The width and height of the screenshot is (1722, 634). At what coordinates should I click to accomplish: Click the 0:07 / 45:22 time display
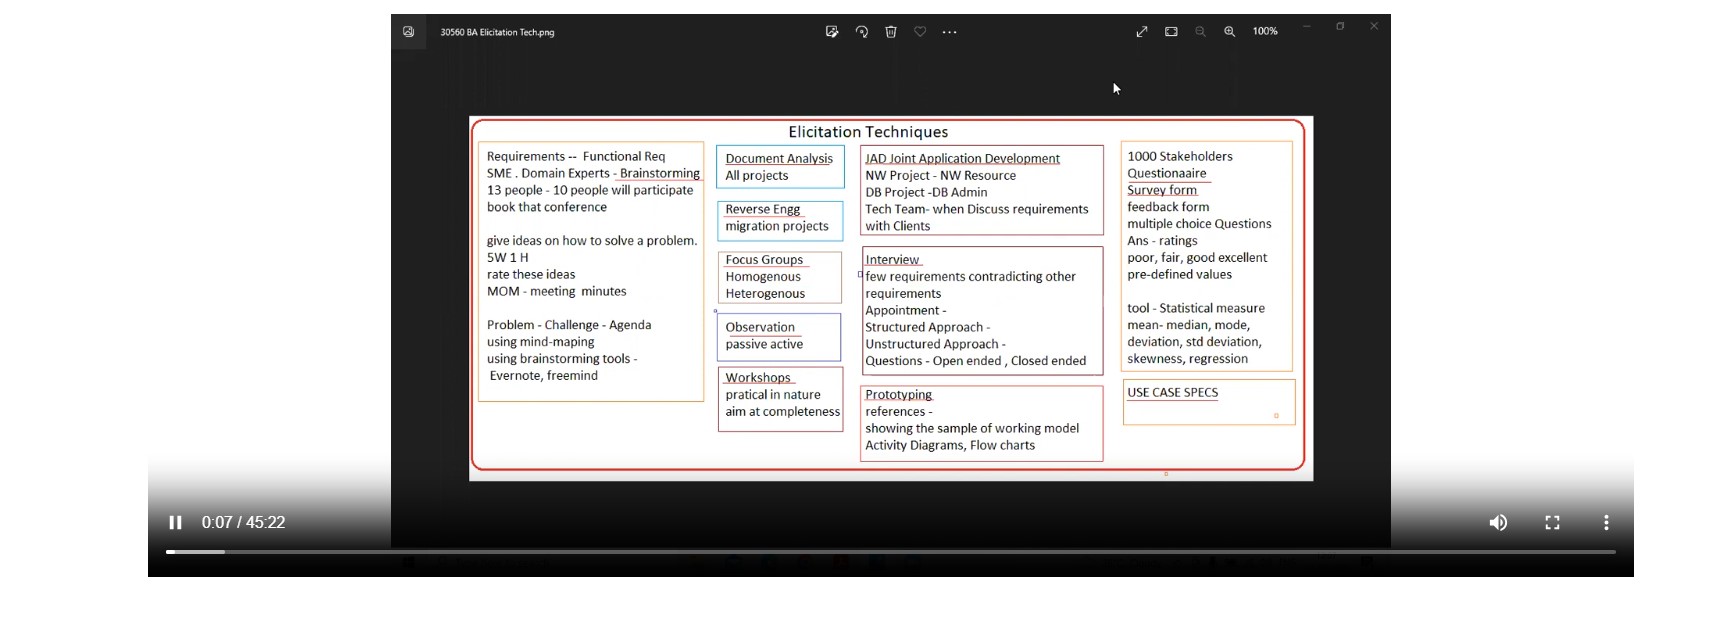[243, 523]
